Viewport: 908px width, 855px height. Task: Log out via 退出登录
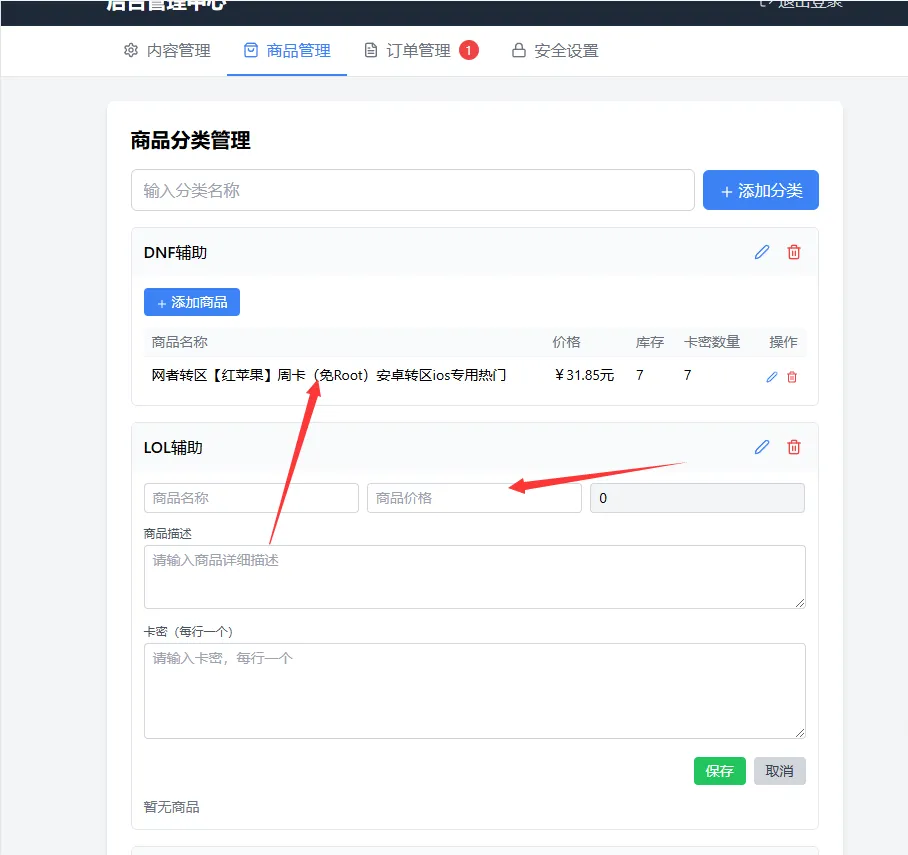pos(800,4)
